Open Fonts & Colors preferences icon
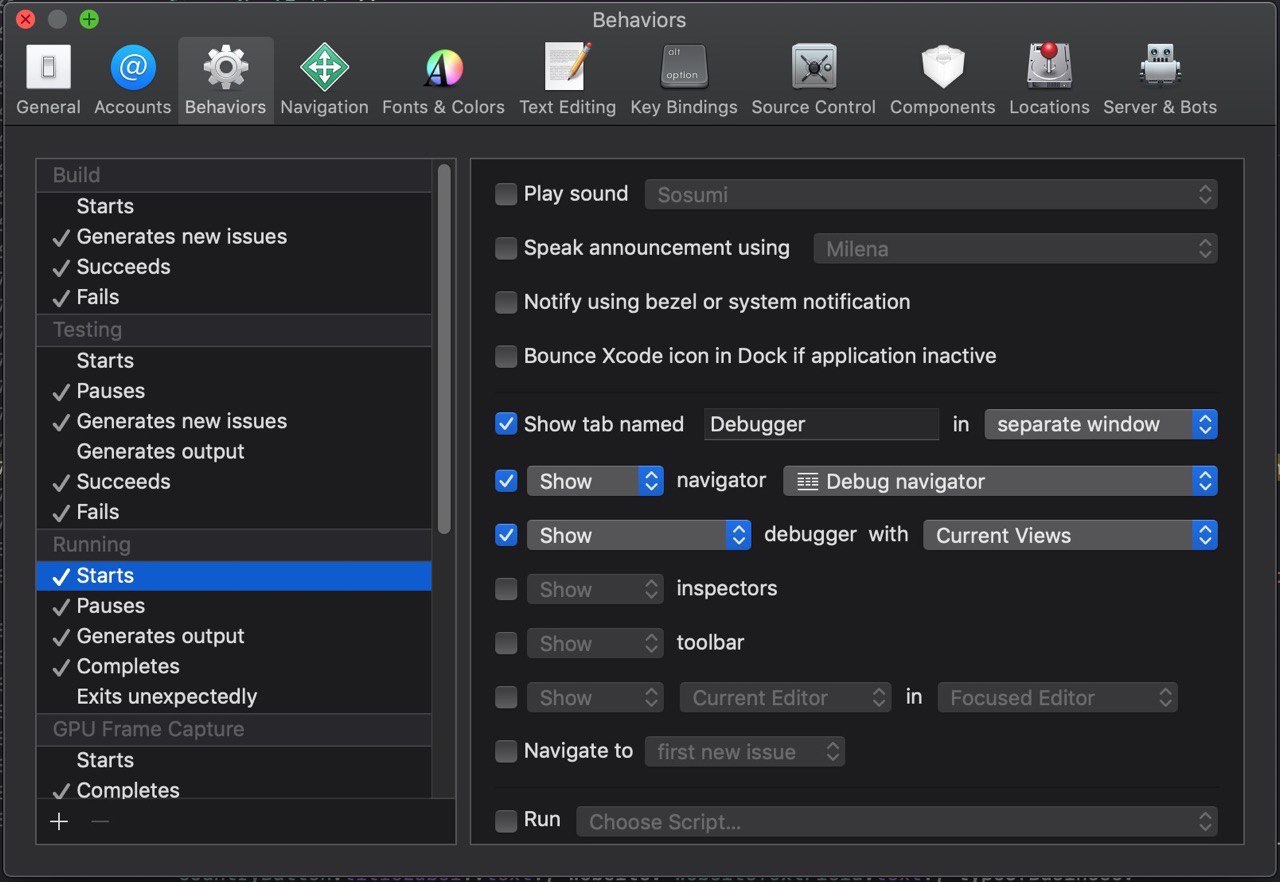Viewport: 1280px width, 882px height. [443, 68]
